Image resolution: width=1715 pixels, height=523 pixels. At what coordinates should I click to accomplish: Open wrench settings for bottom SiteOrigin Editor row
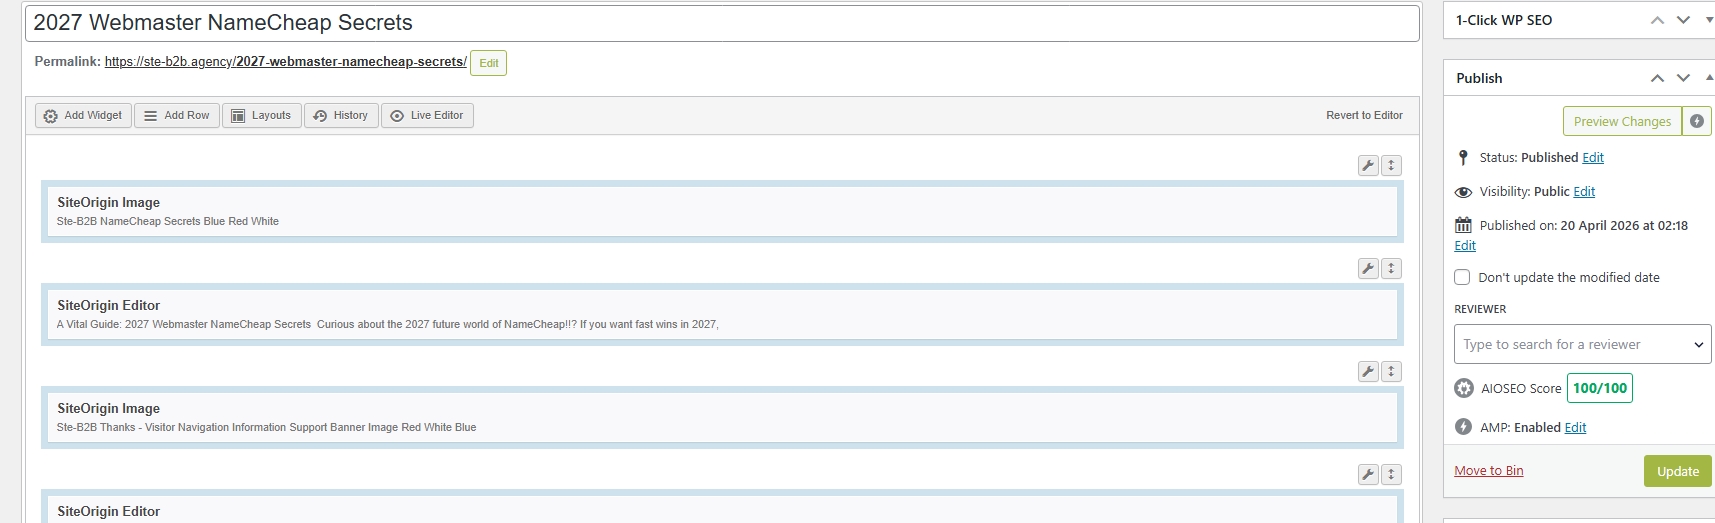[x=1368, y=474]
